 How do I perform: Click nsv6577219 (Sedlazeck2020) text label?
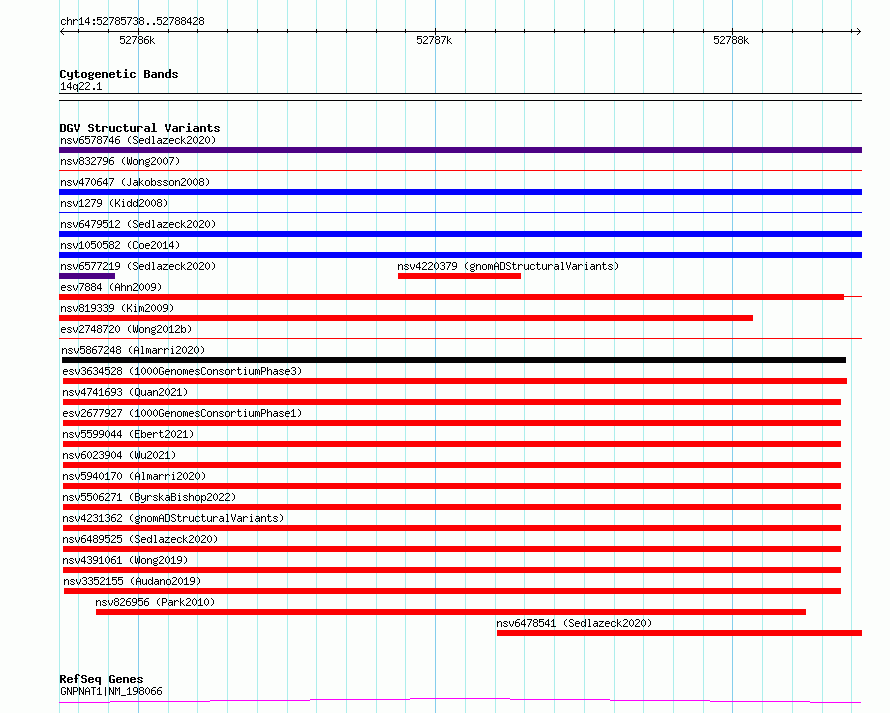pyautogui.click(x=138, y=266)
